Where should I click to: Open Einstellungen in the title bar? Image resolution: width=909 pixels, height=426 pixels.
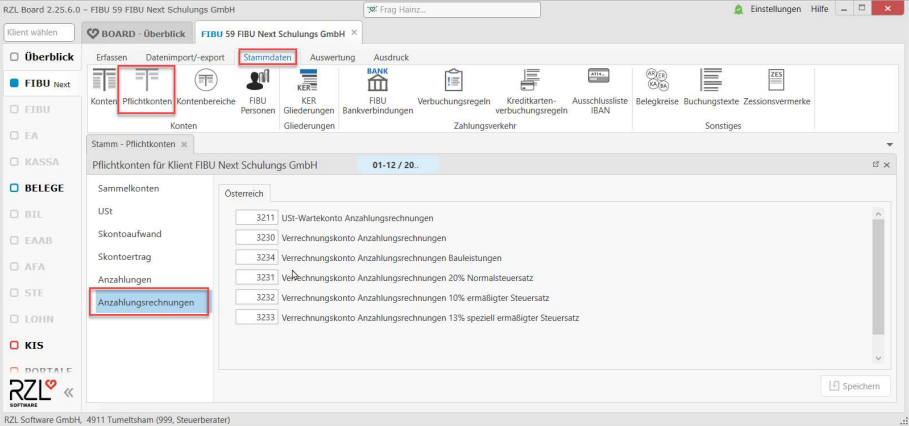[775, 9]
